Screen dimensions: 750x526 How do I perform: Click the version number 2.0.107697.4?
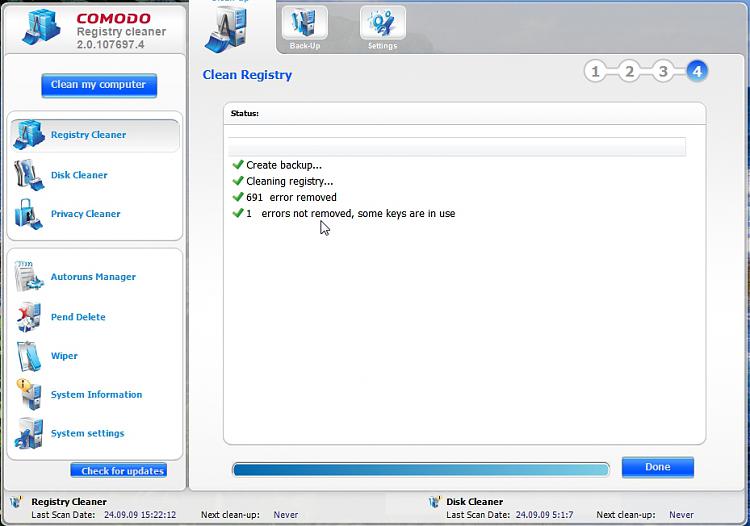click(x=110, y=44)
